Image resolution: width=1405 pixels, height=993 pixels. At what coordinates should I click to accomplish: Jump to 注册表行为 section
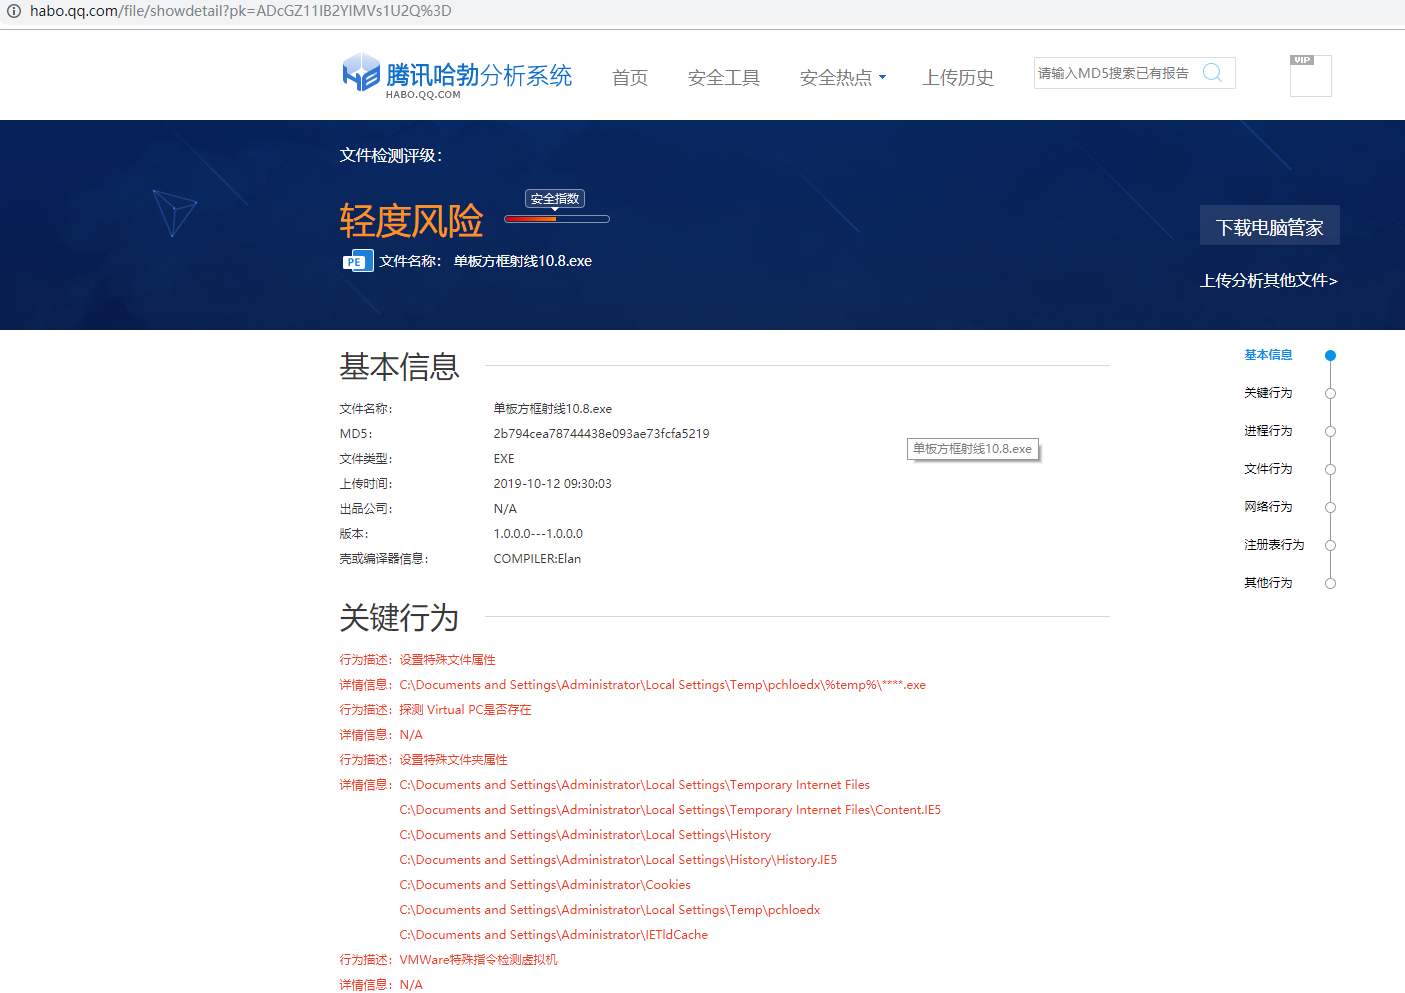coord(1273,545)
